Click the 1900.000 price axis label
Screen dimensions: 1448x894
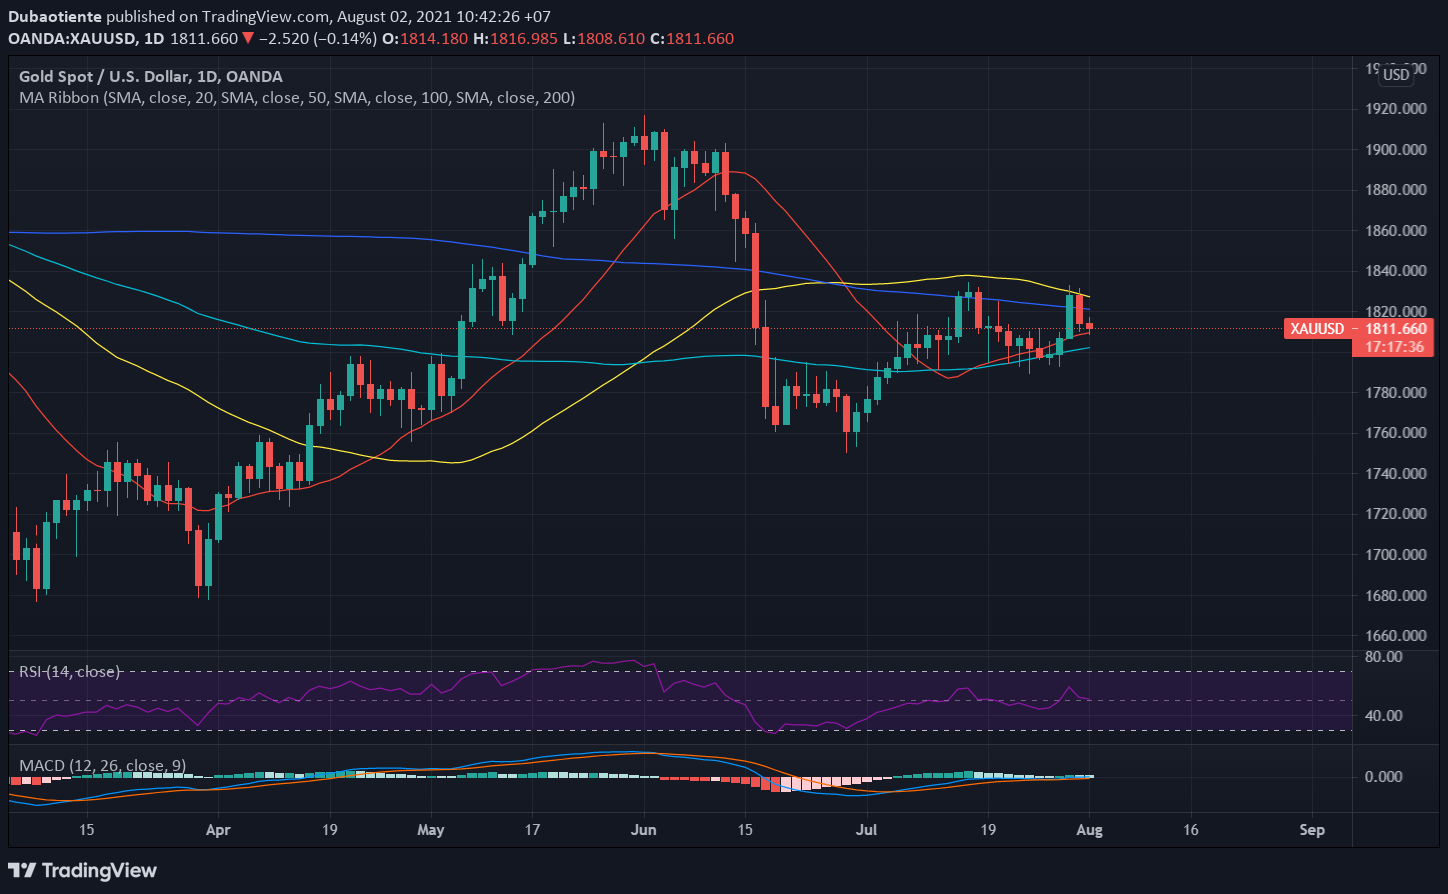coord(1395,150)
